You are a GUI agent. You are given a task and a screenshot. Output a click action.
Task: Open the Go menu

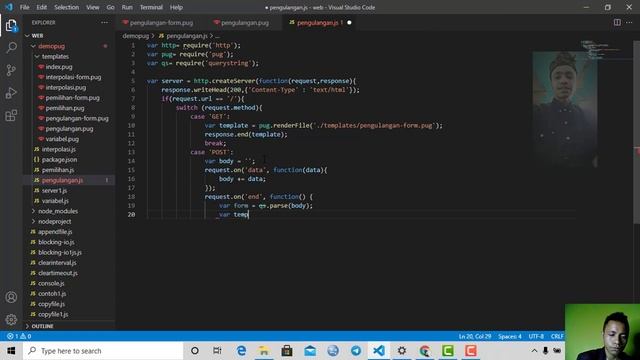[110, 7]
